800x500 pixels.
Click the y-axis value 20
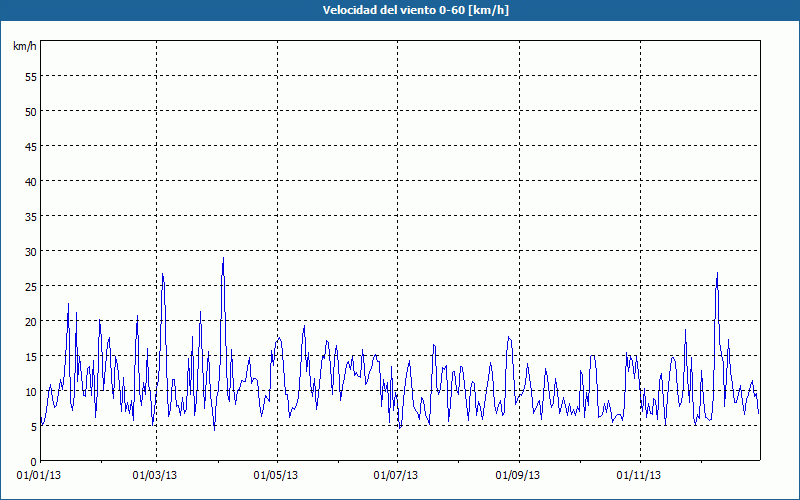pos(31,321)
